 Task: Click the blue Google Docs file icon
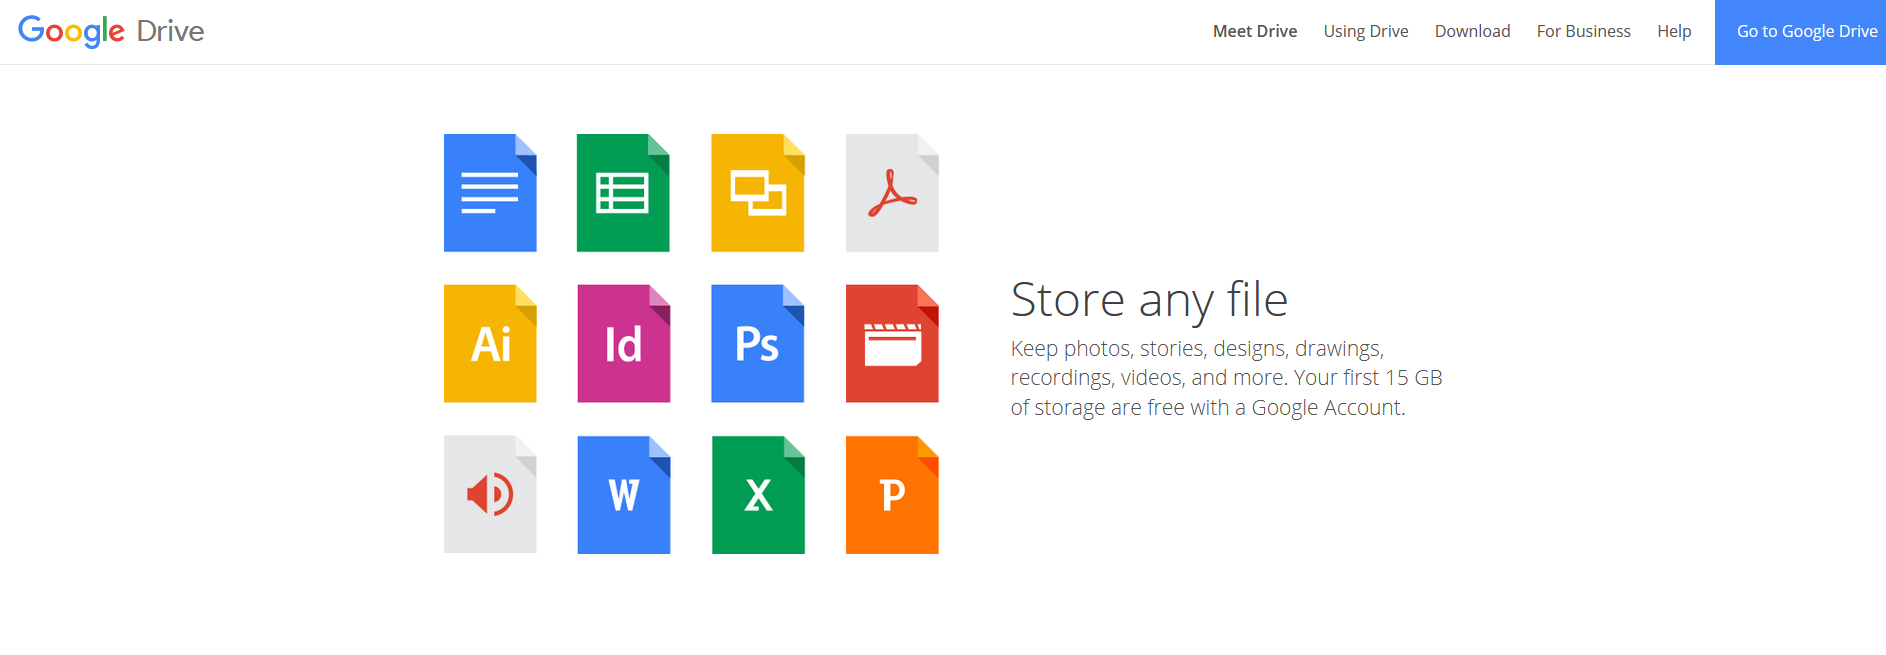point(490,193)
